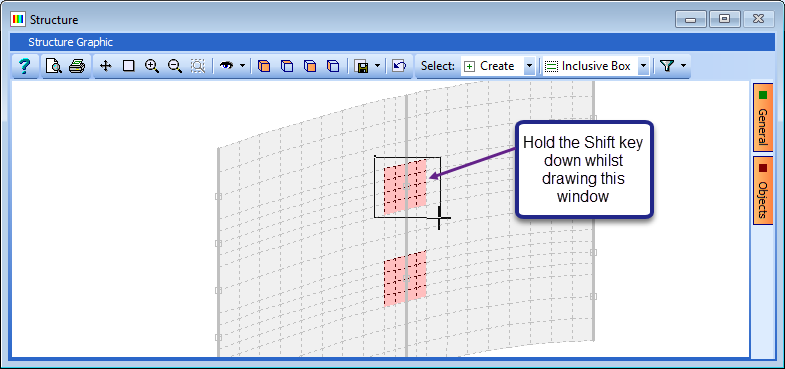
Task: Expand the eye icon dropdown arrow
Action: point(242,66)
